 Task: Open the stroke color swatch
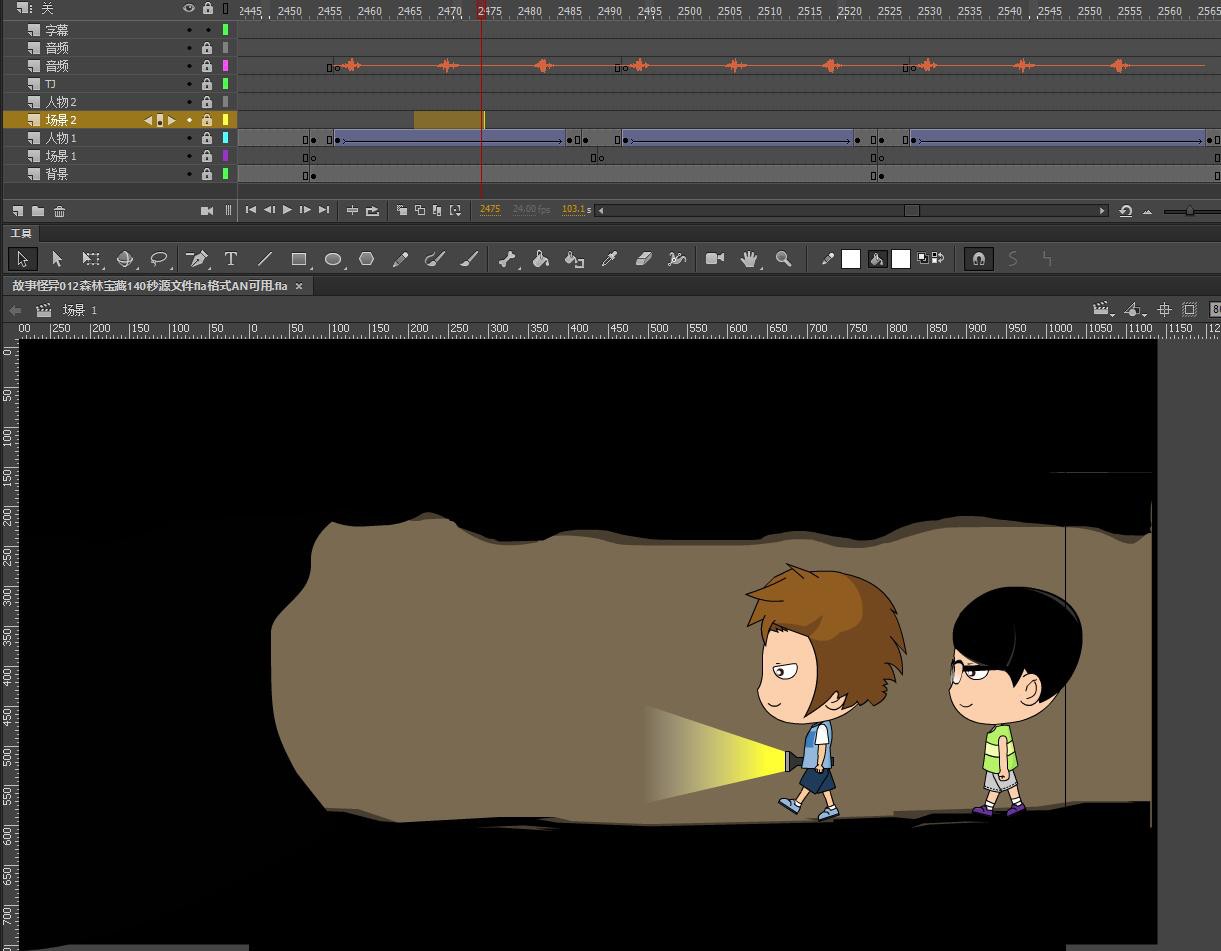click(x=851, y=259)
